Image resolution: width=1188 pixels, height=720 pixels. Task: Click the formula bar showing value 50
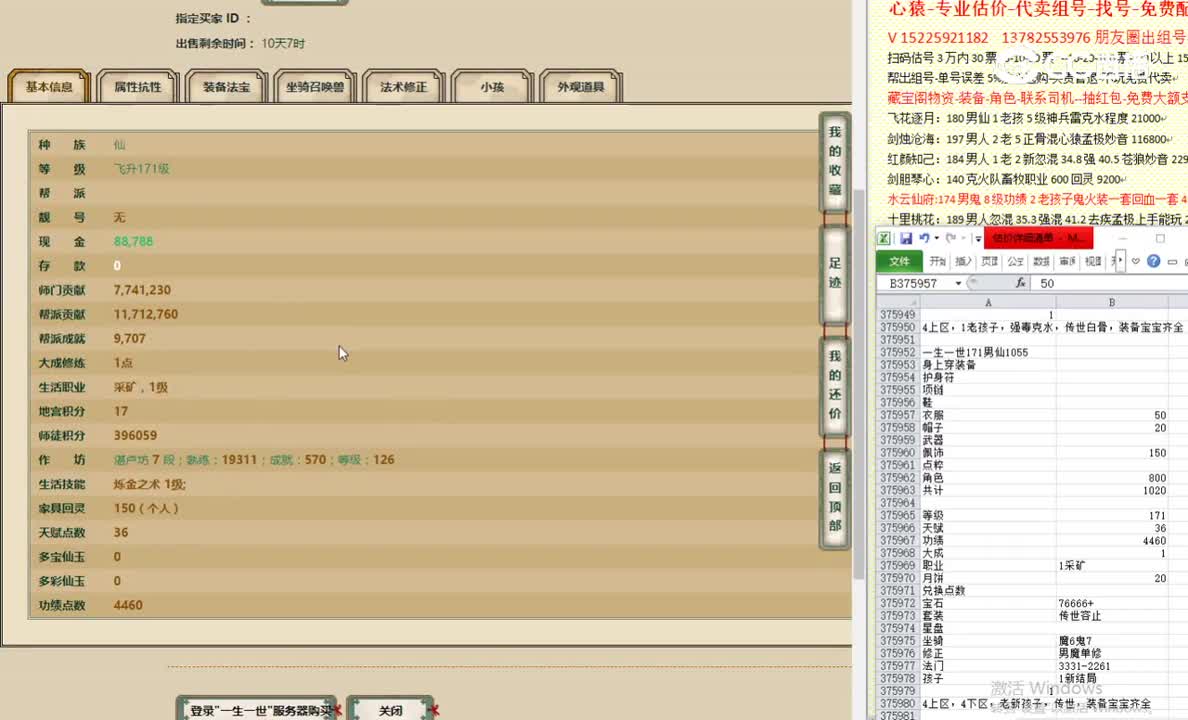click(1046, 282)
